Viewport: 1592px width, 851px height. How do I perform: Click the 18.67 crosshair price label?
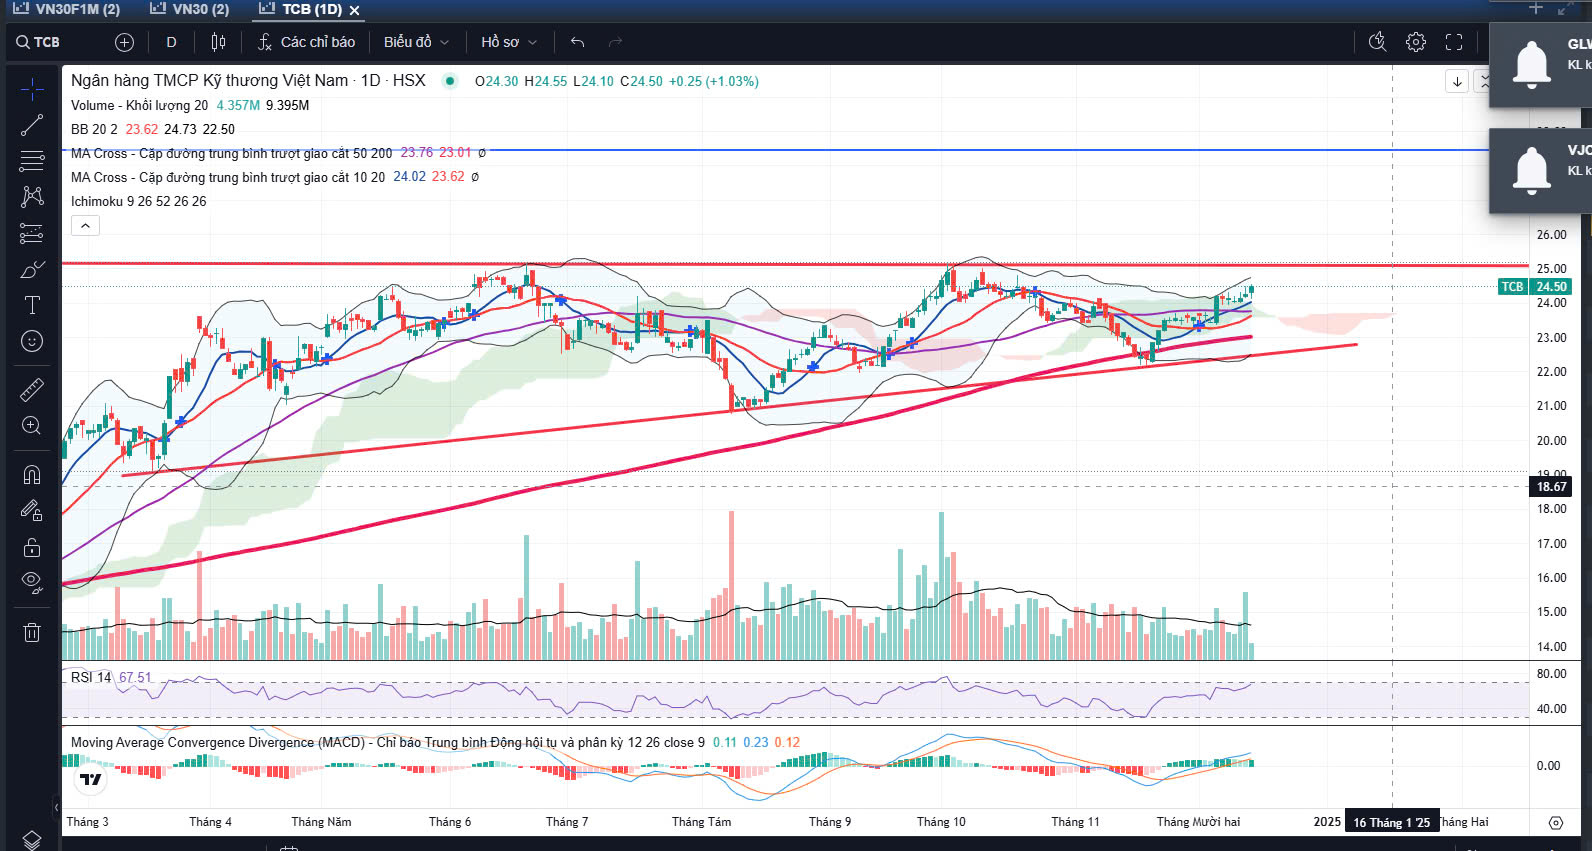[1551, 487]
